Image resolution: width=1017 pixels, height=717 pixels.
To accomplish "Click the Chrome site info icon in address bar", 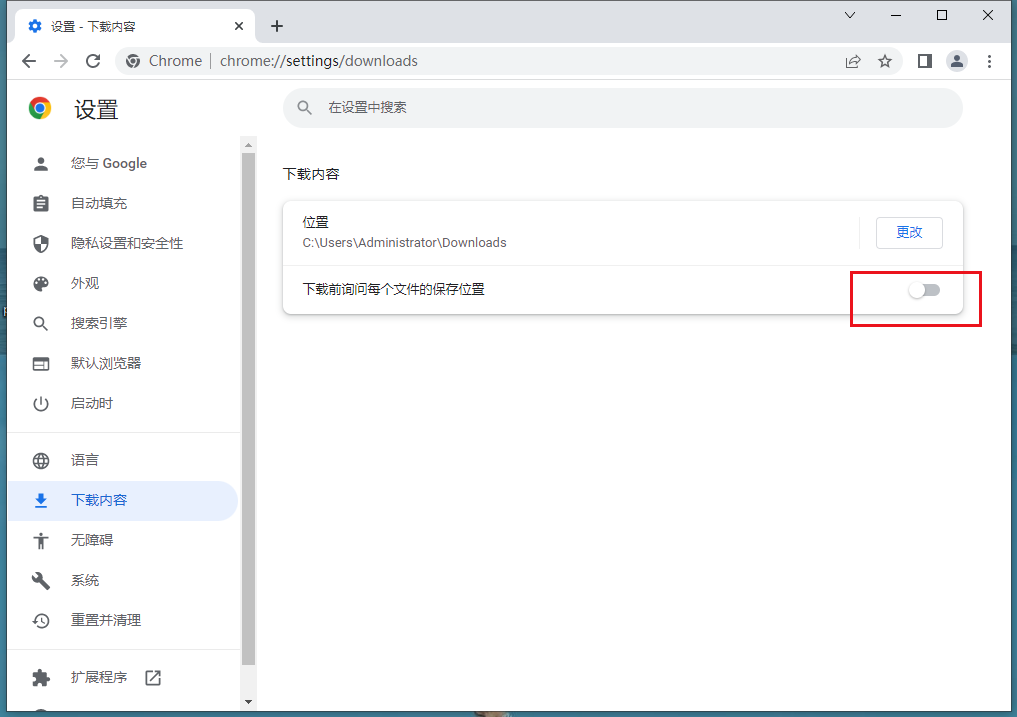I will click(x=133, y=61).
